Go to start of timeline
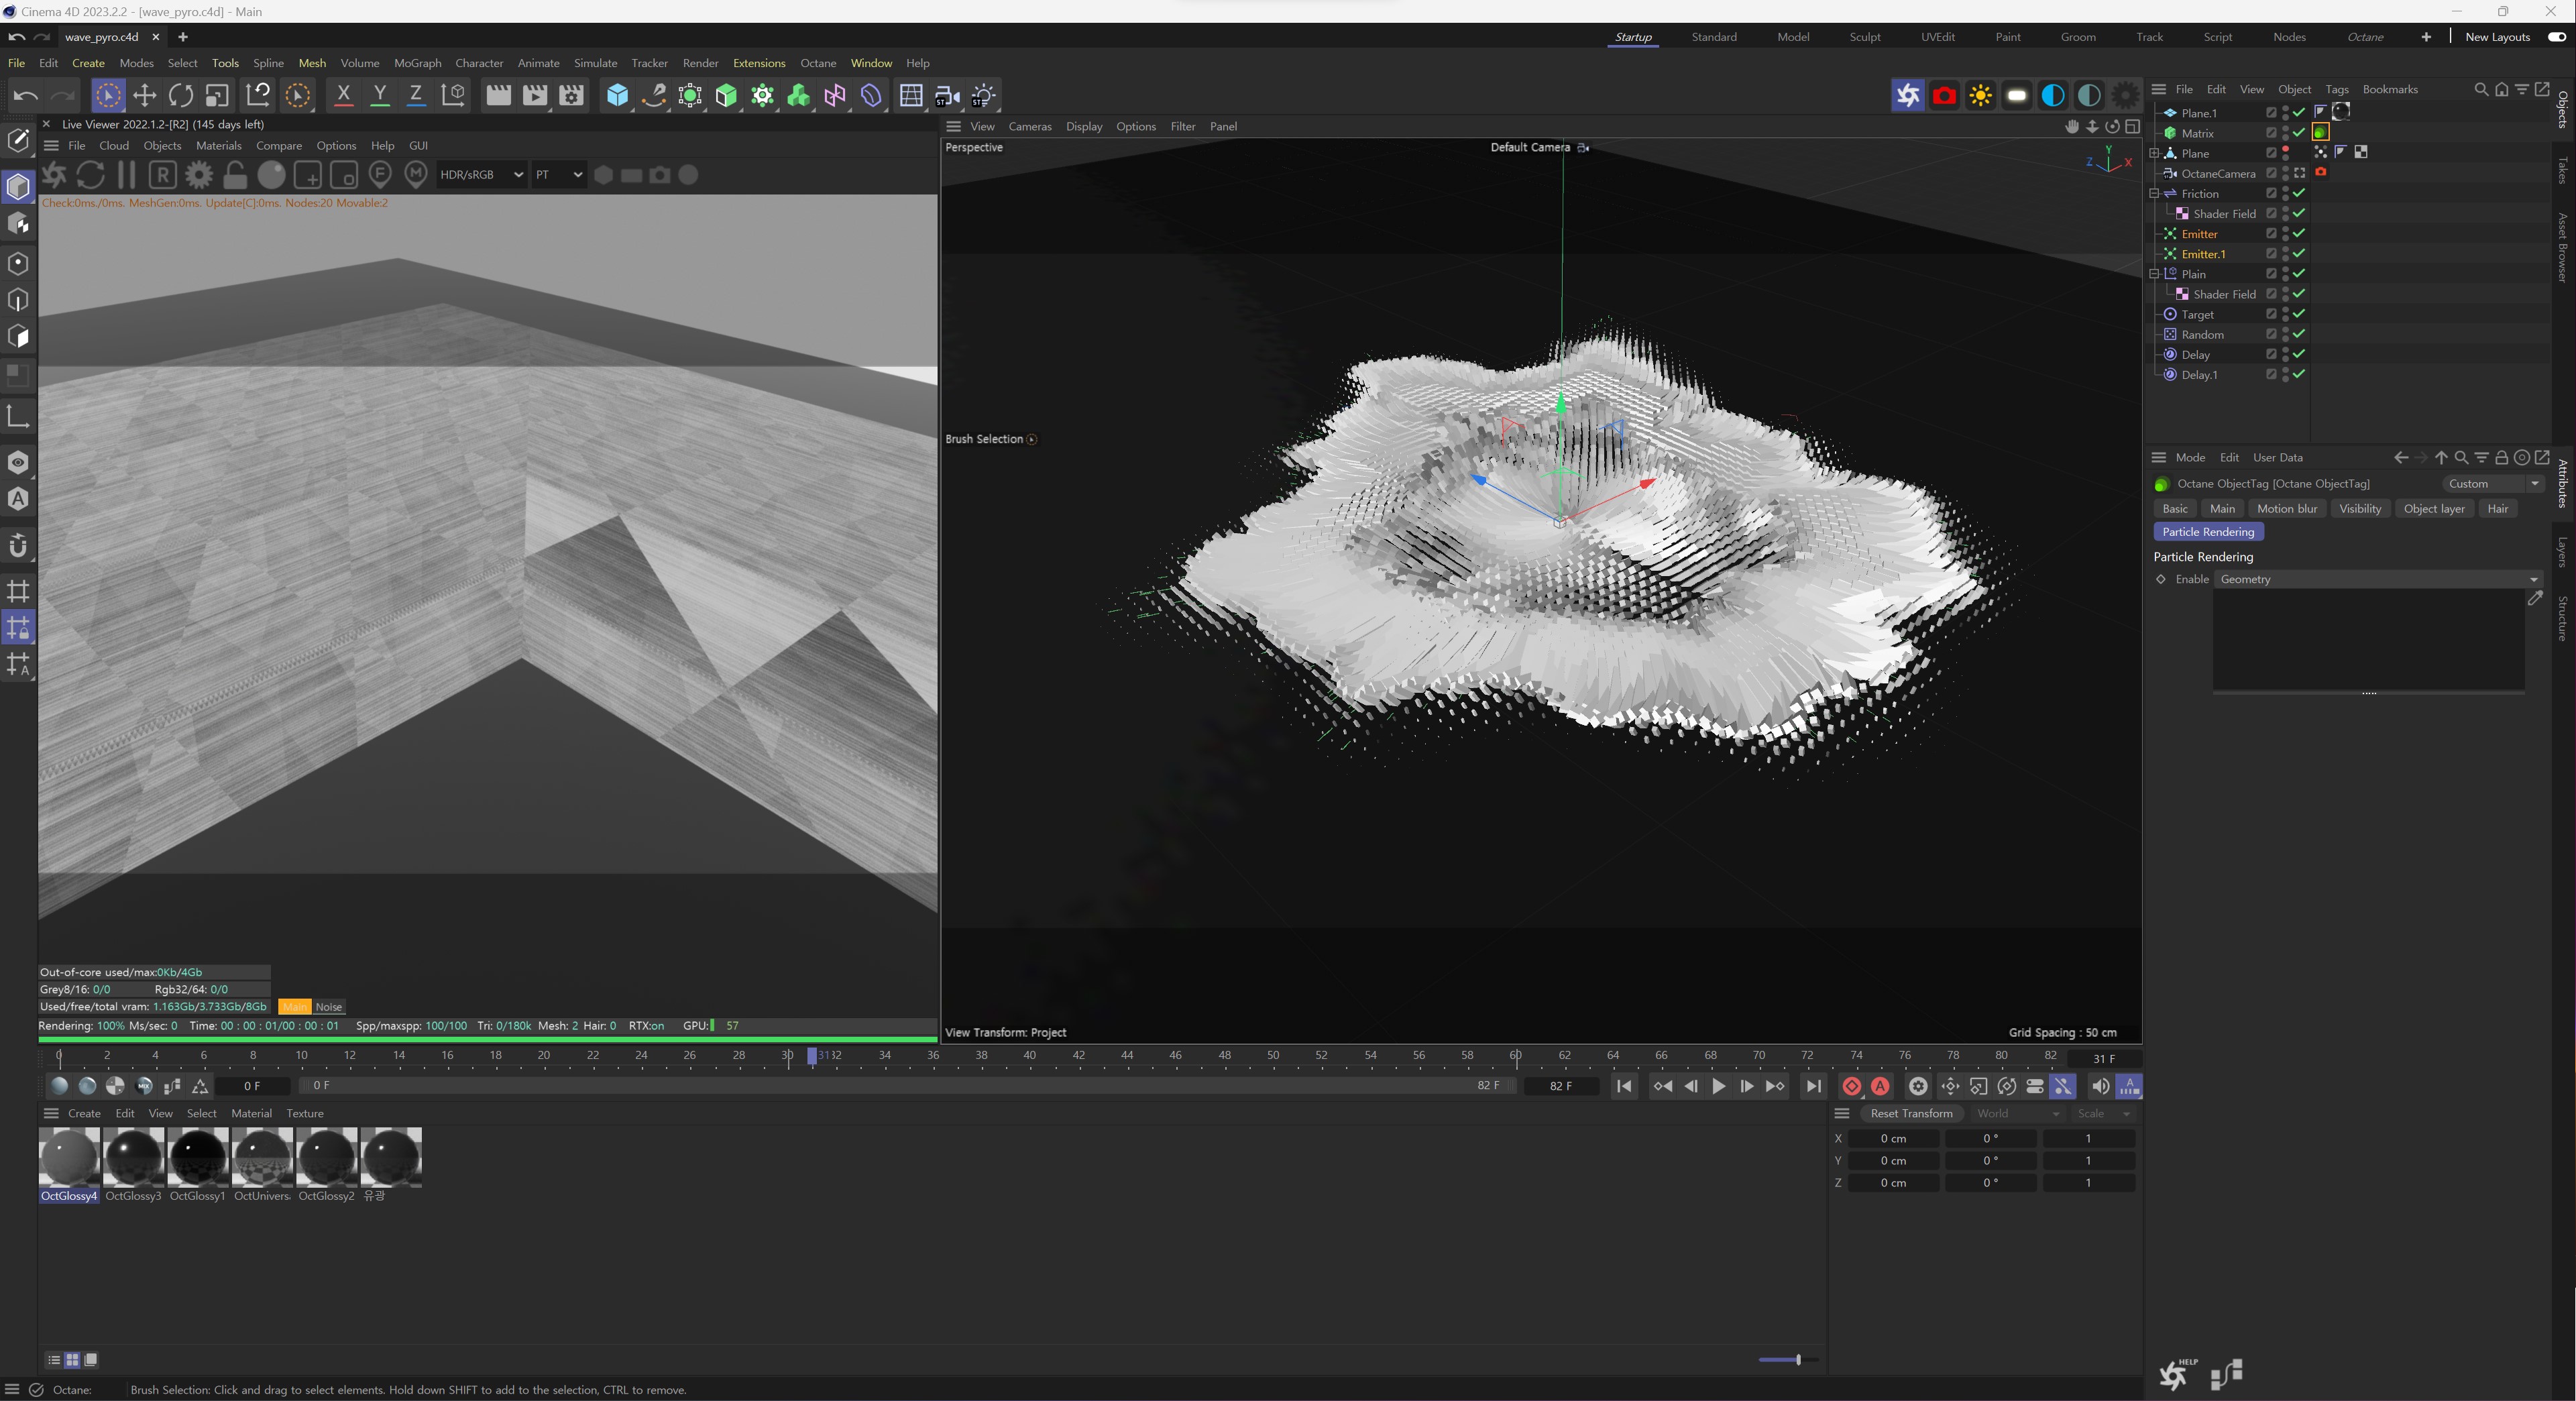 1624,1086
